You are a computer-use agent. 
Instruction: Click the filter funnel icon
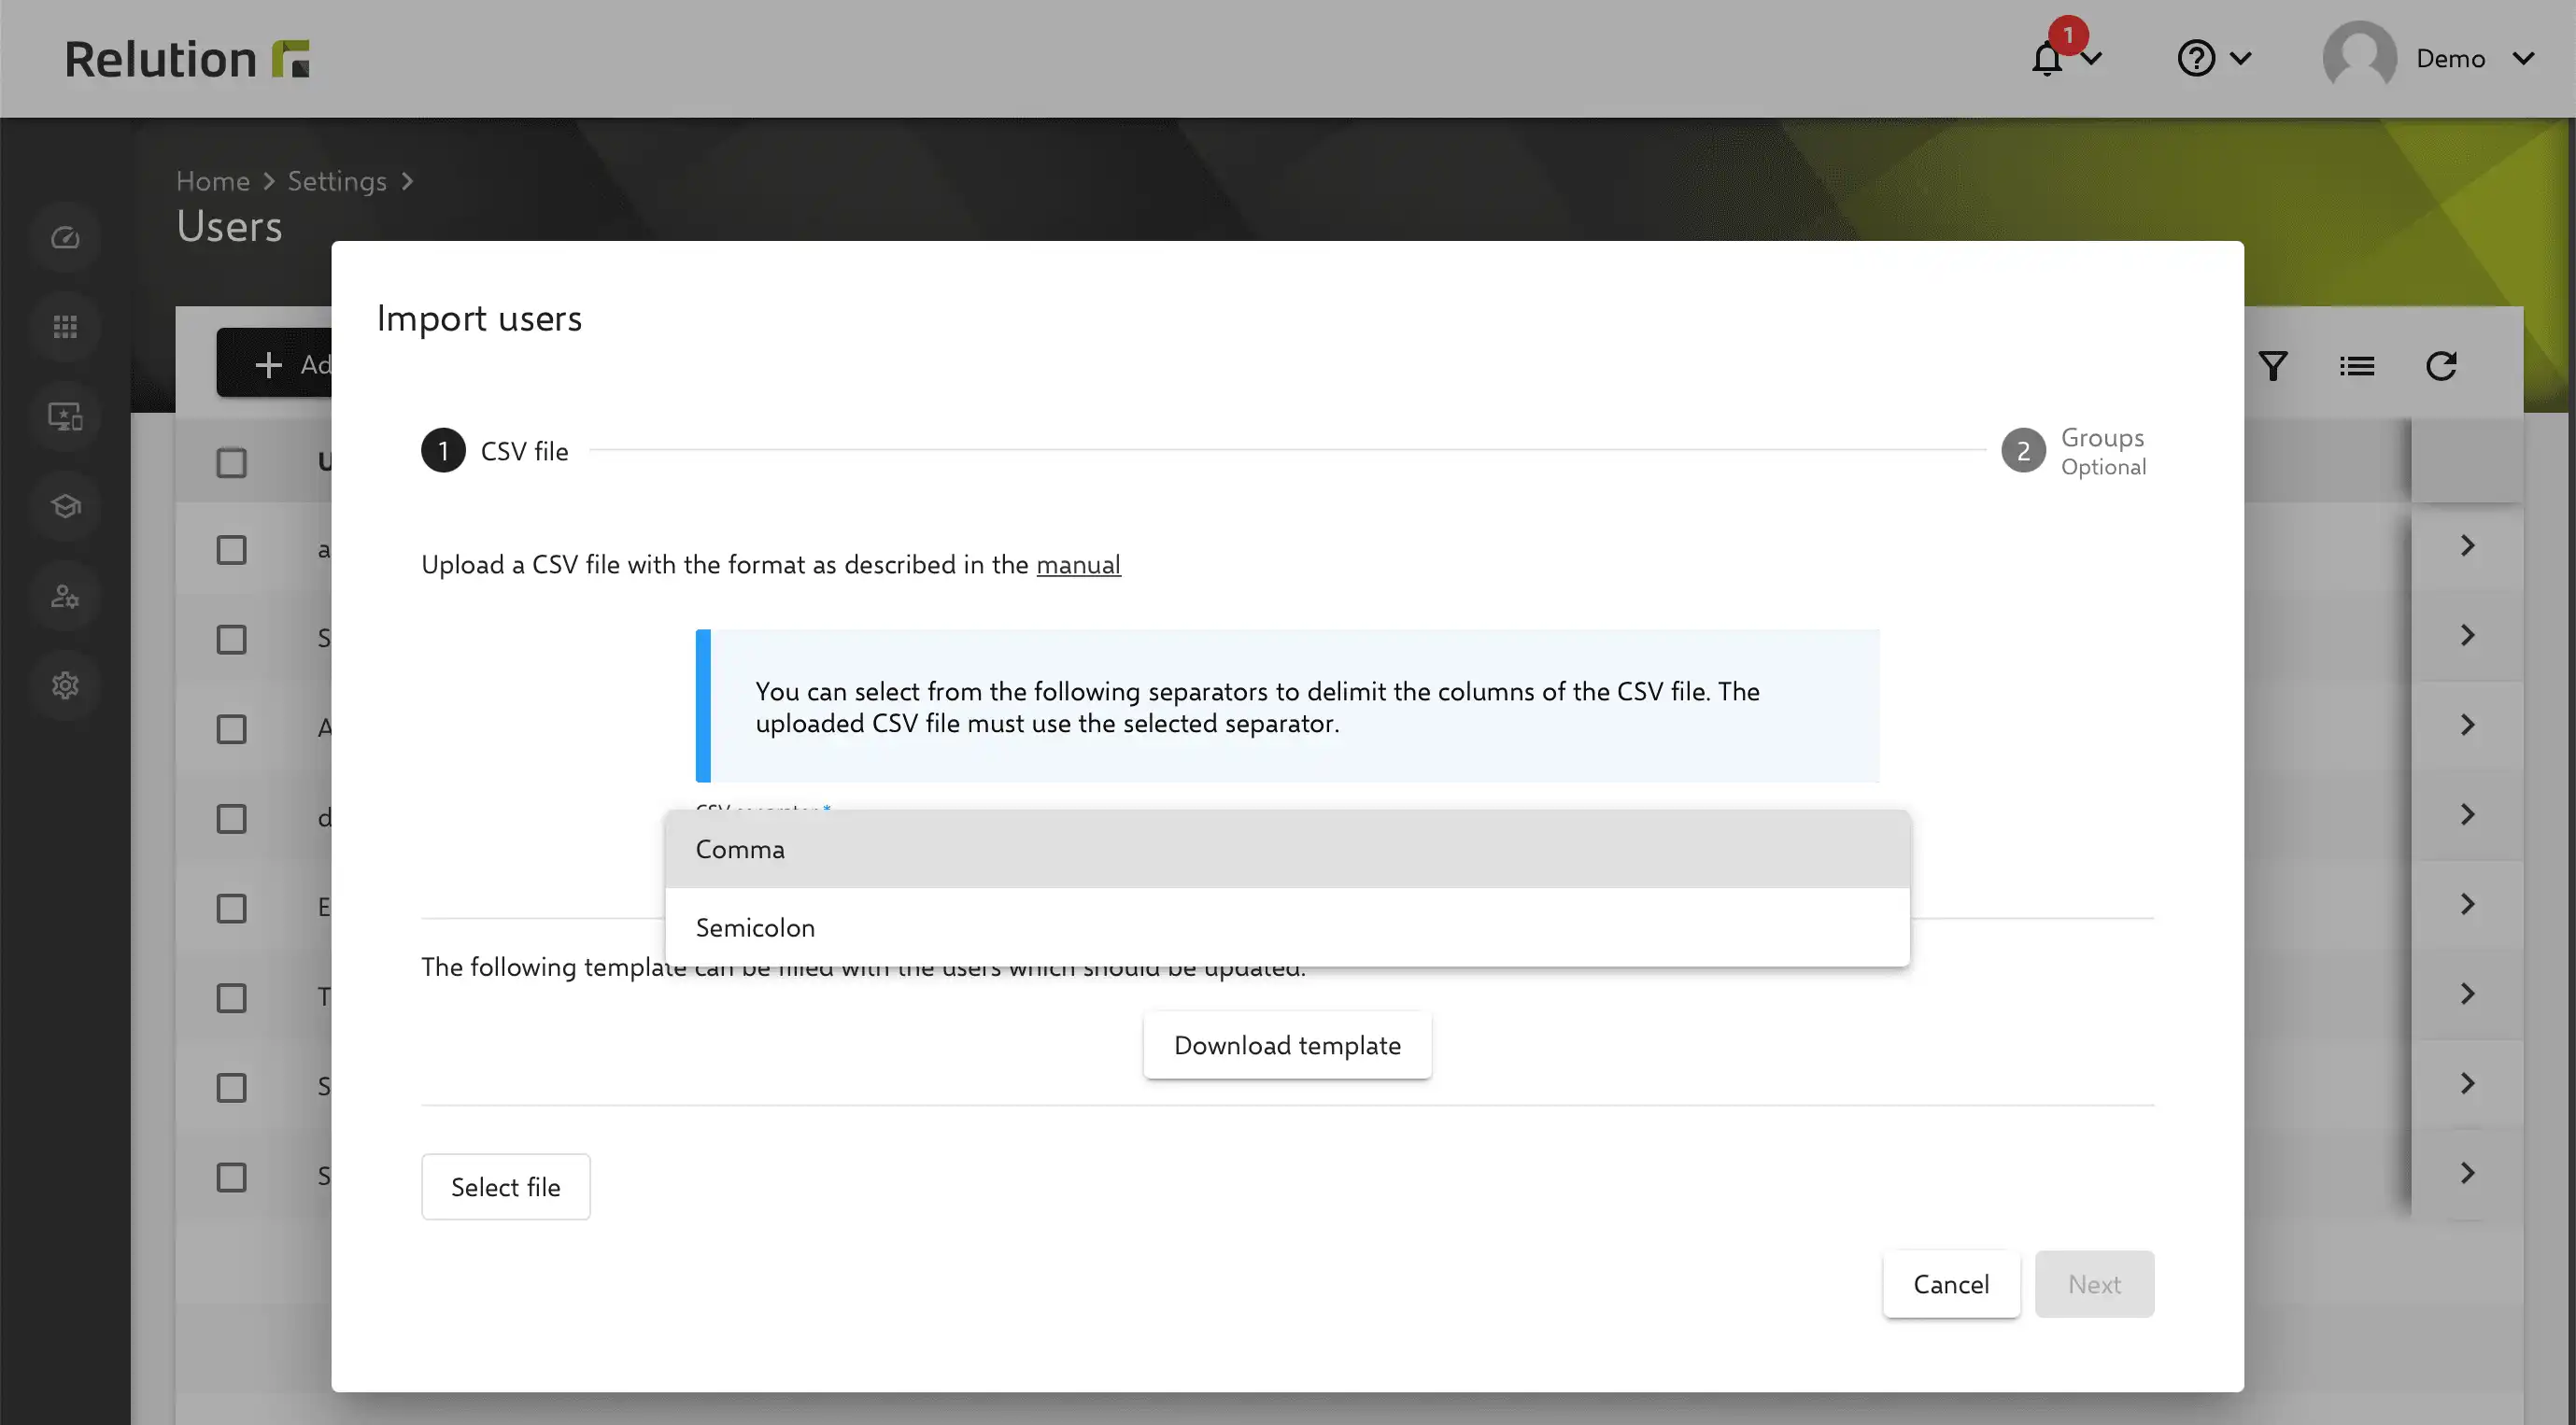coord(2272,366)
